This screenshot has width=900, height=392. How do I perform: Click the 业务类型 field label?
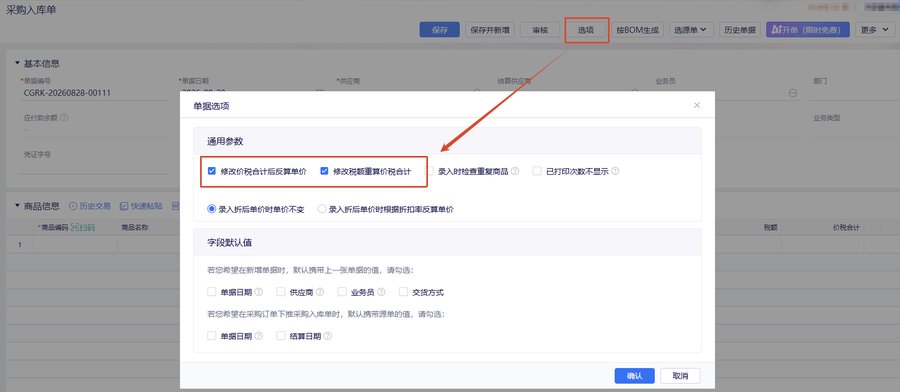click(826, 118)
